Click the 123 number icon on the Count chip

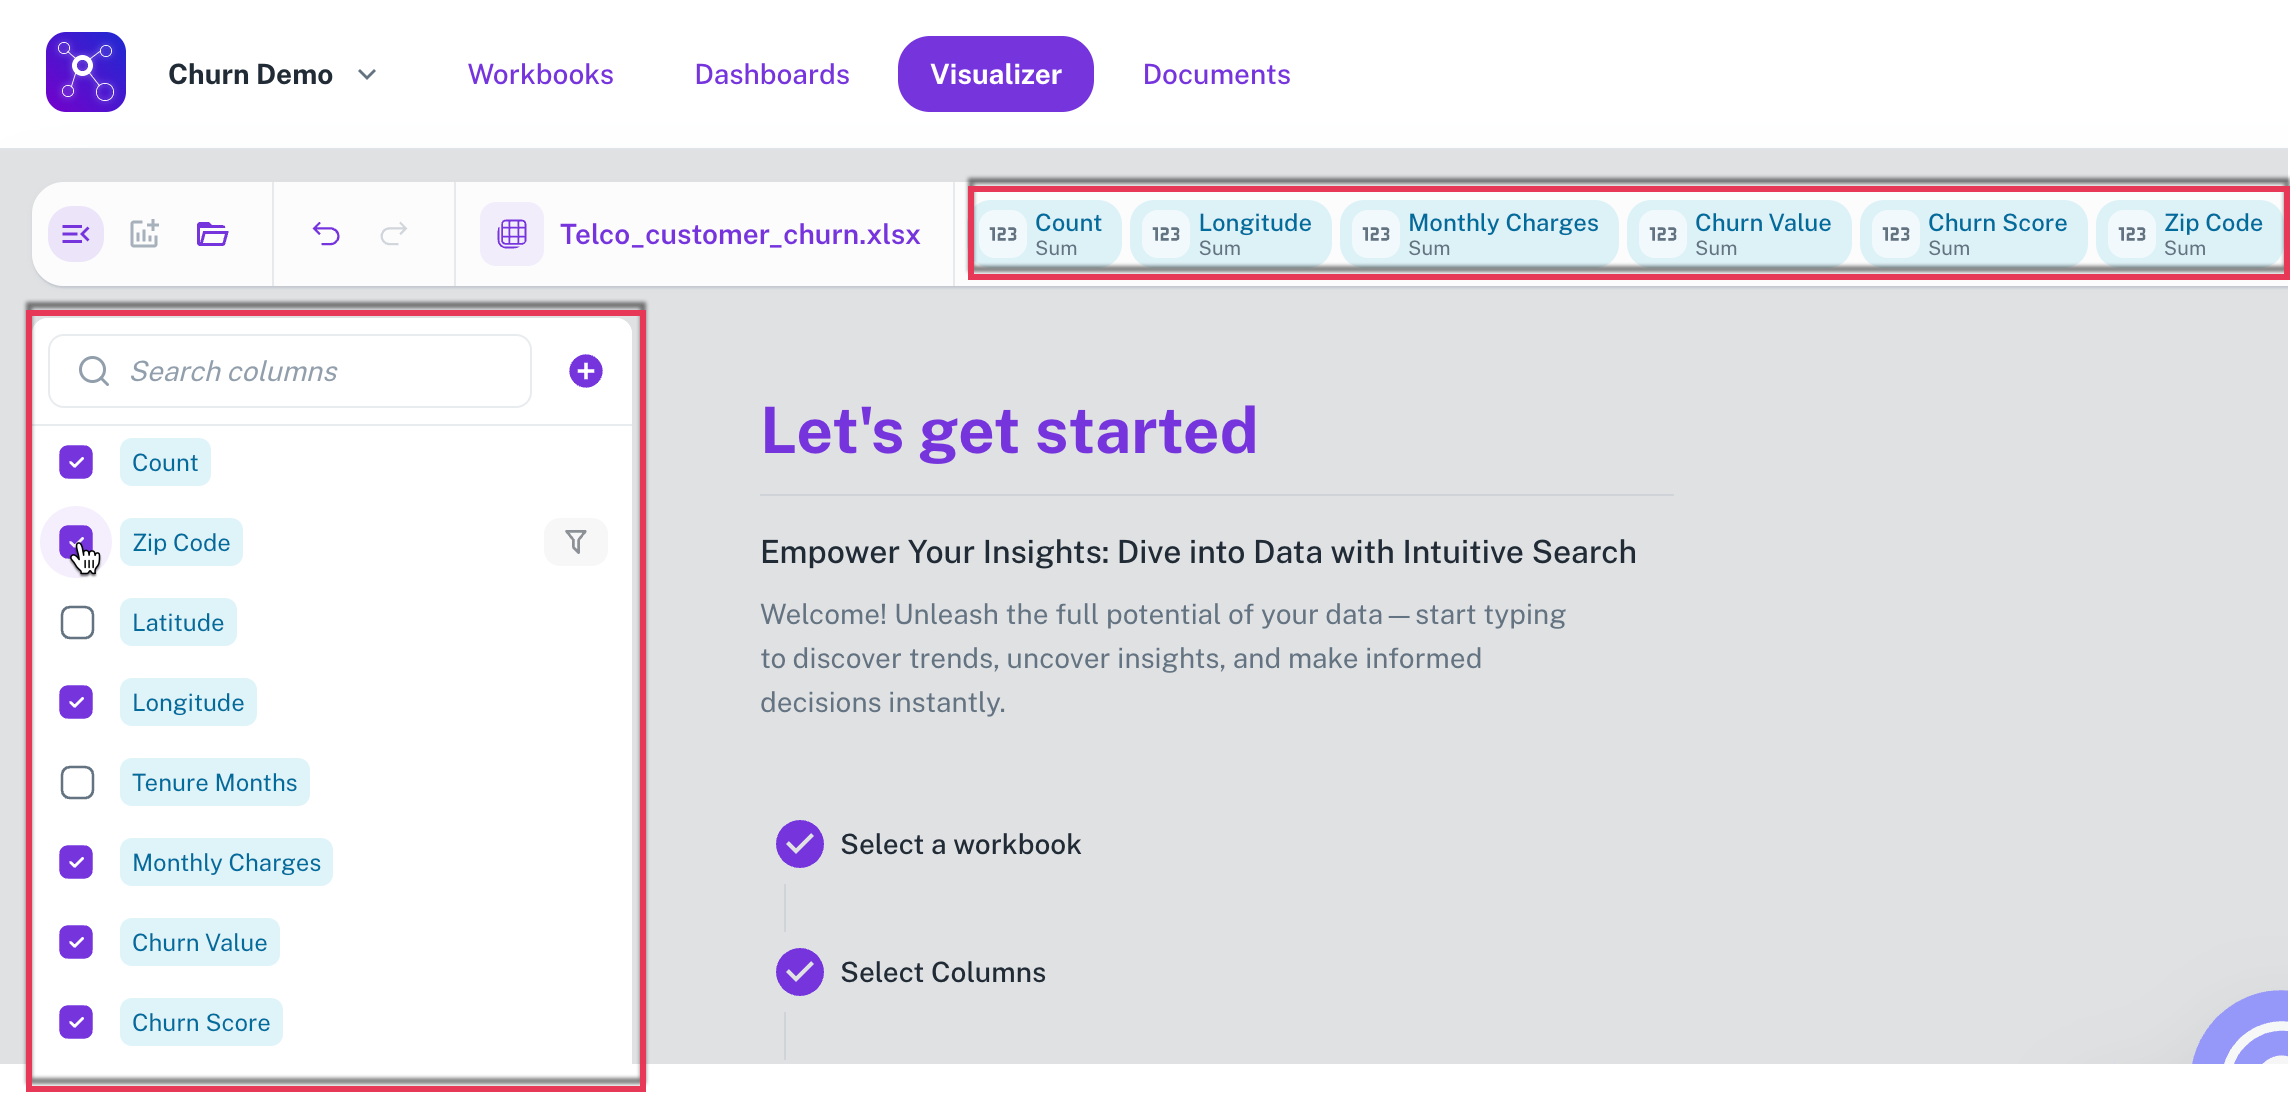1003,234
